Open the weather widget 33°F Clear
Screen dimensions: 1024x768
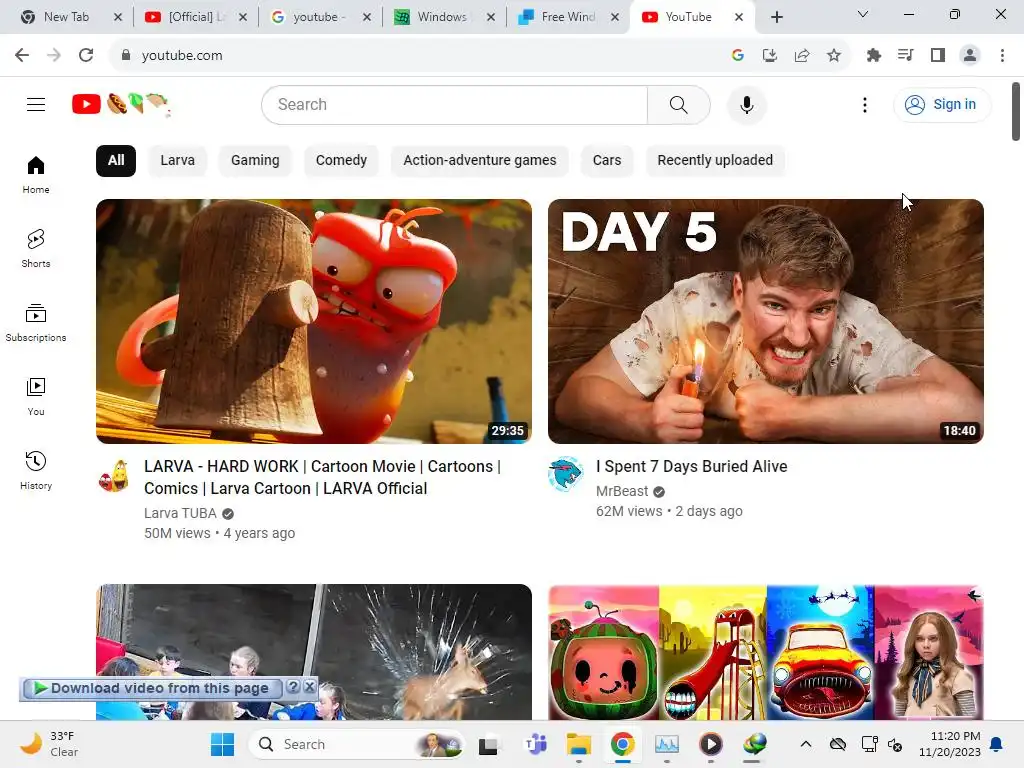[49, 744]
